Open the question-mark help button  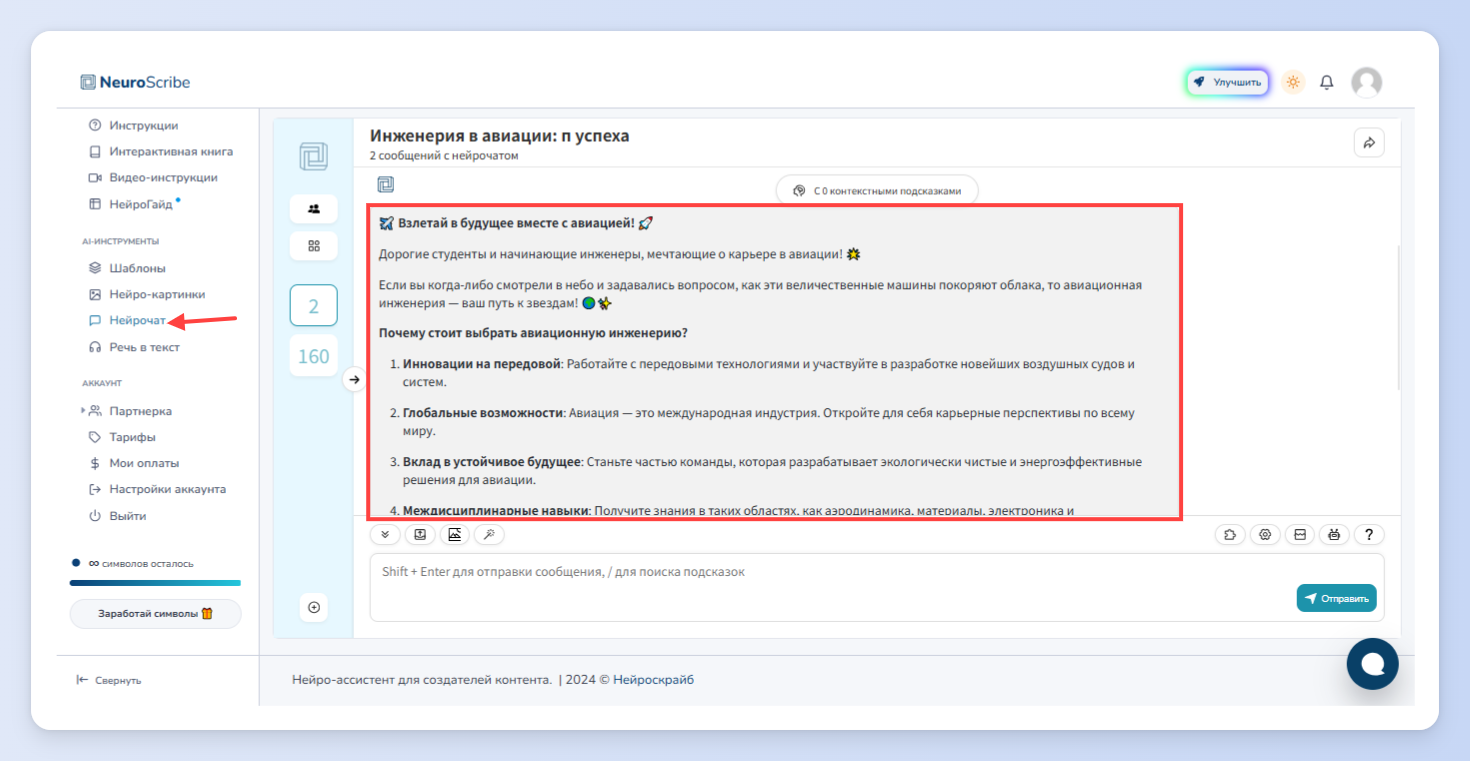(x=1369, y=535)
